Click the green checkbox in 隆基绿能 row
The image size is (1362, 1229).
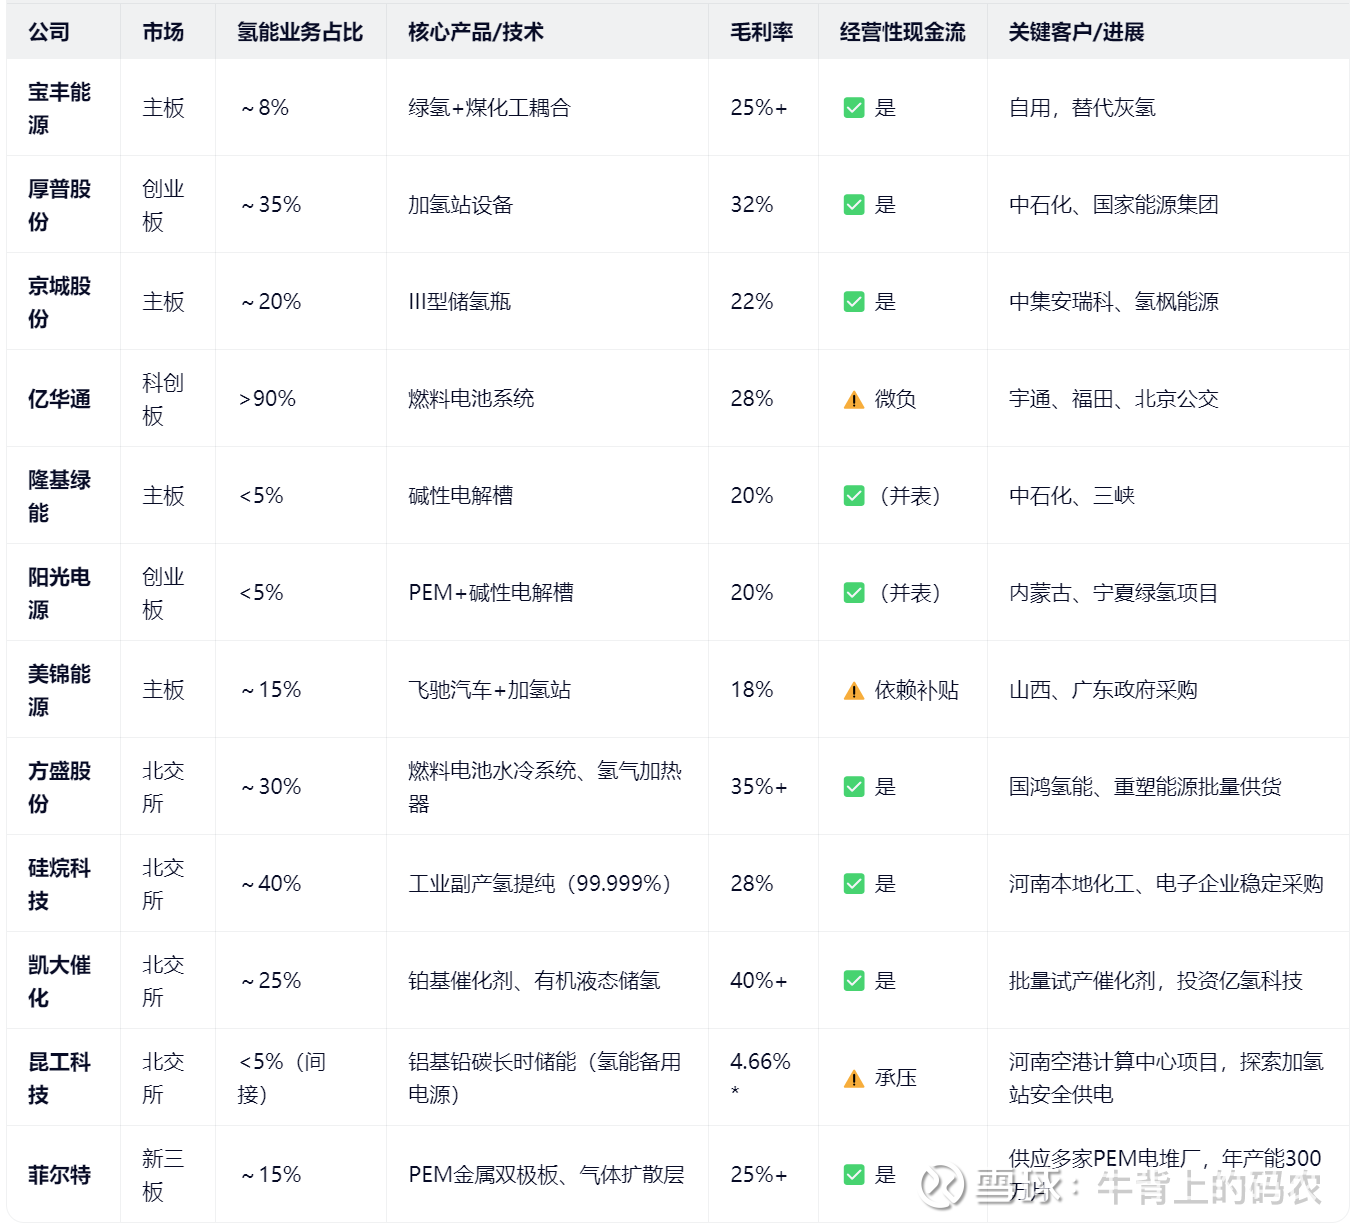pyautogui.click(x=854, y=496)
